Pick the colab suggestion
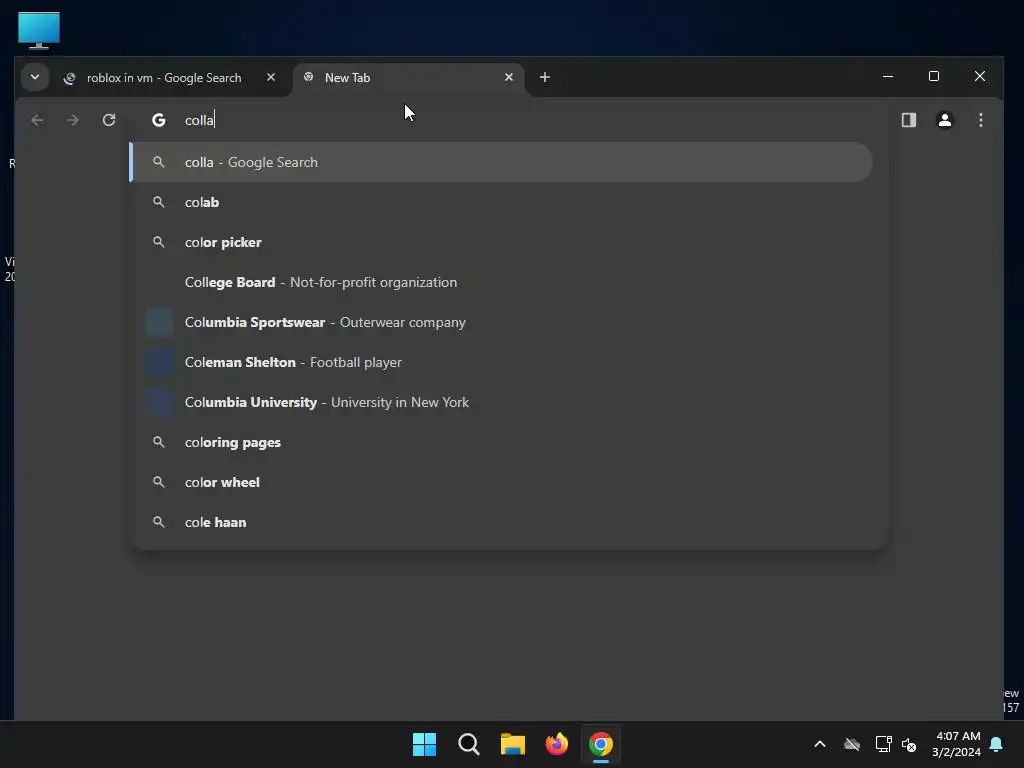Image resolution: width=1024 pixels, height=768 pixels. click(x=501, y=202)
